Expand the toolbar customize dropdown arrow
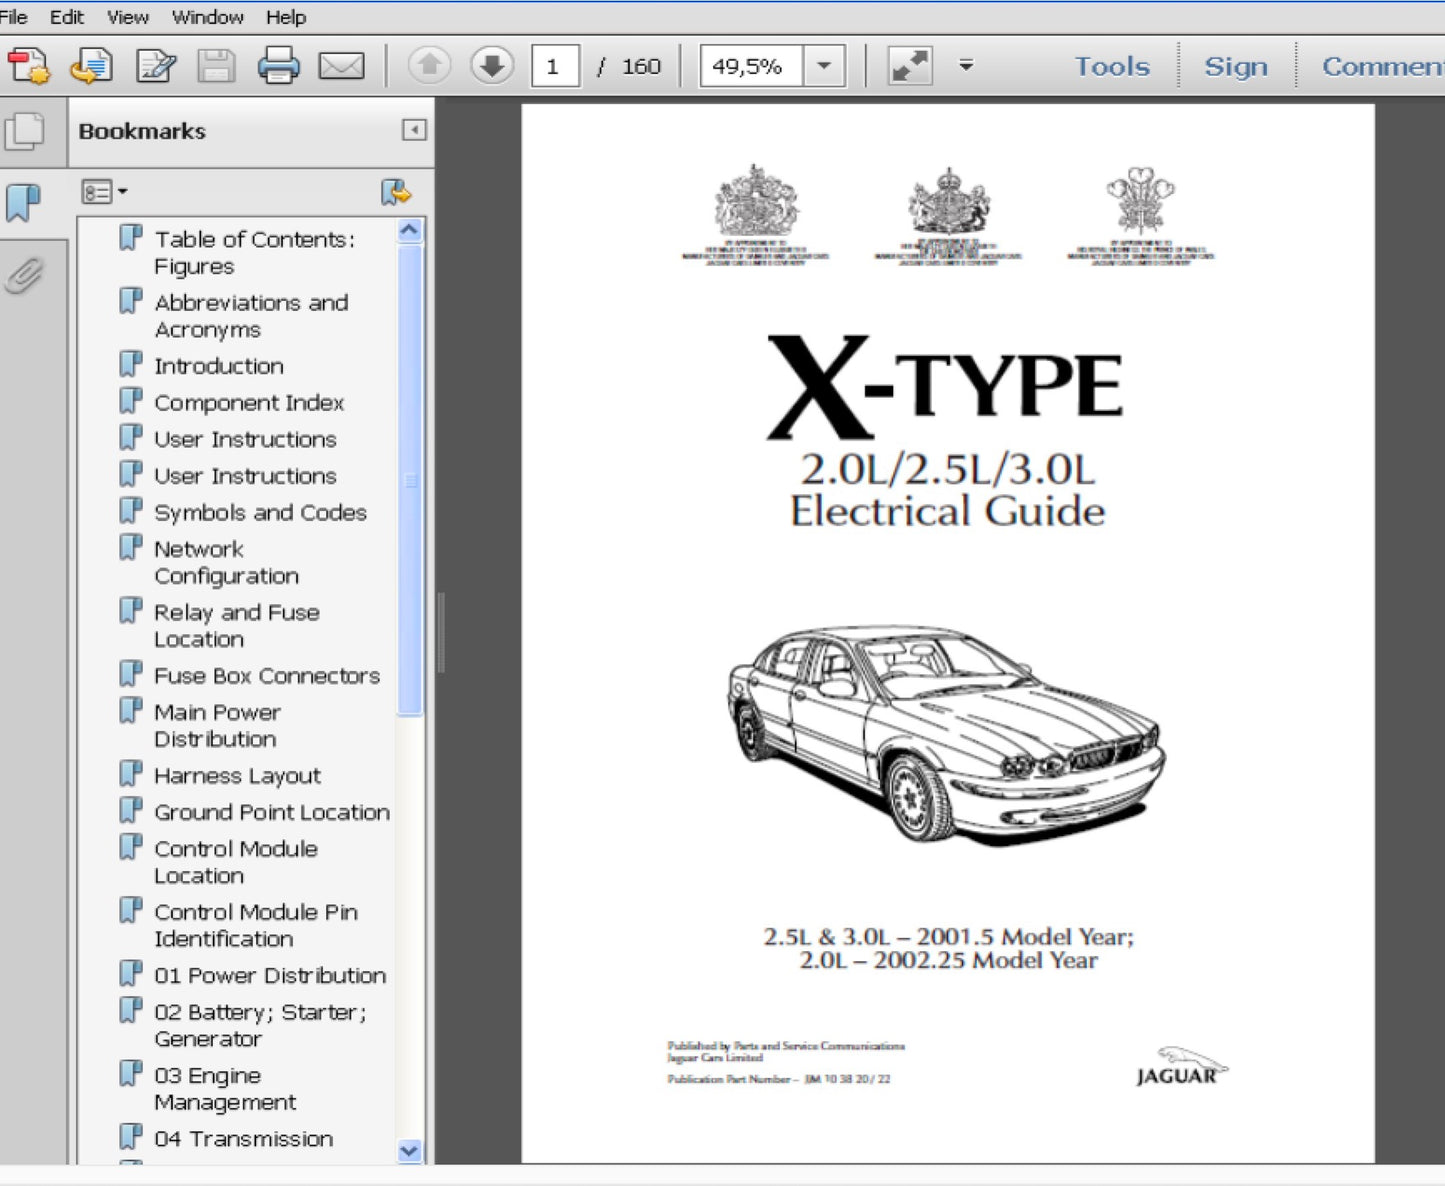 coord(966,66)
